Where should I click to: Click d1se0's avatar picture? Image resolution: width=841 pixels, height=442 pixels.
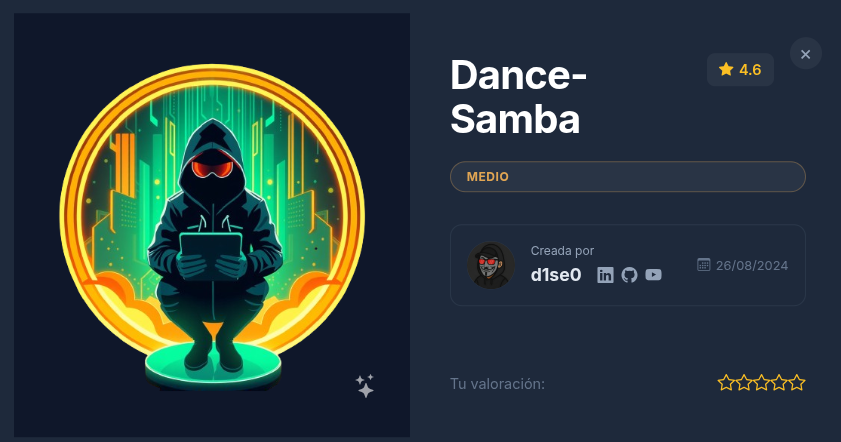[491, 265]
